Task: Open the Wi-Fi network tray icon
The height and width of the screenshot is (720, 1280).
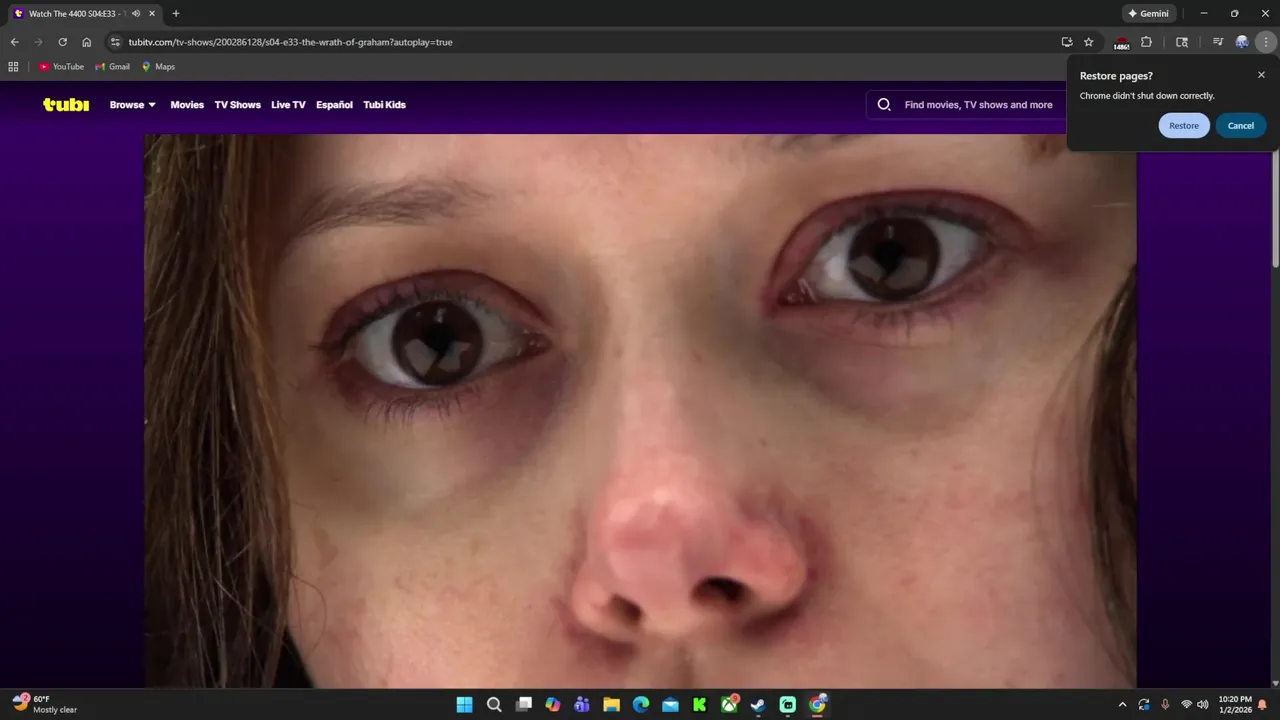Action: (1187, 705)
